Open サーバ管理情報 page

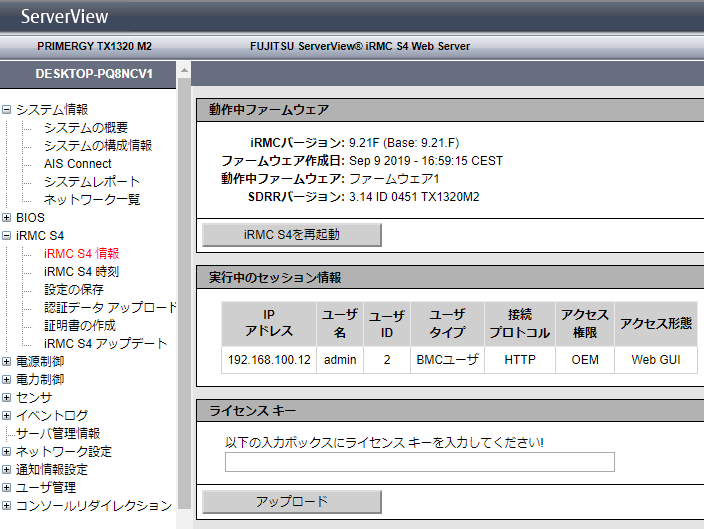(58, 433)
